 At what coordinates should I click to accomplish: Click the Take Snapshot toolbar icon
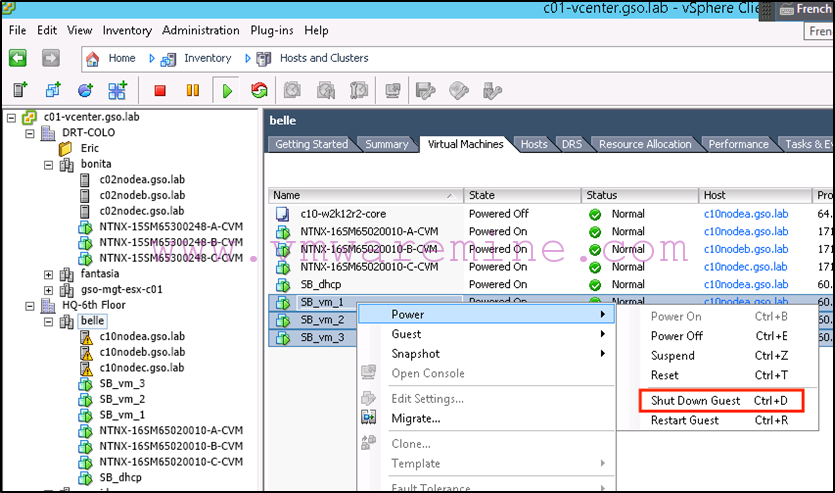point(292,91)
